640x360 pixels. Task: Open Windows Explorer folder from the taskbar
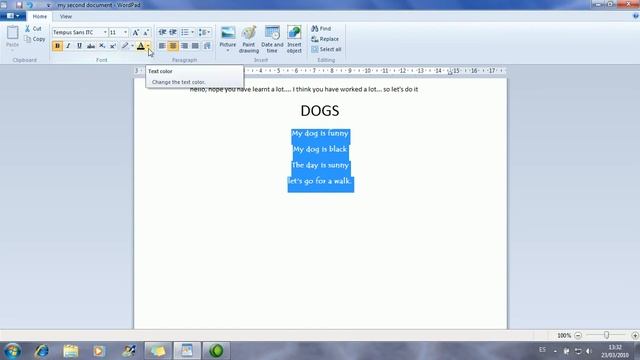pos(71,351)
